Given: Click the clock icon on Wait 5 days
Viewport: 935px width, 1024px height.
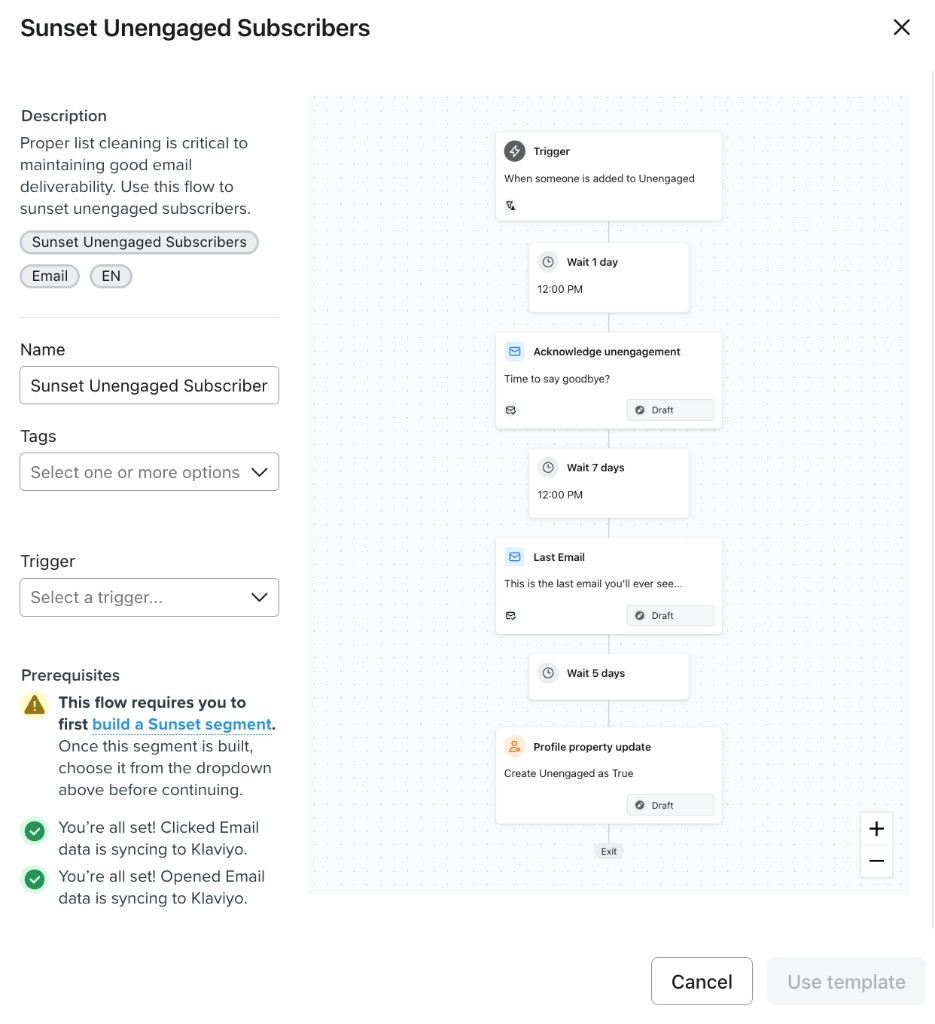Looking at the screenshot, I should (548, 673).
